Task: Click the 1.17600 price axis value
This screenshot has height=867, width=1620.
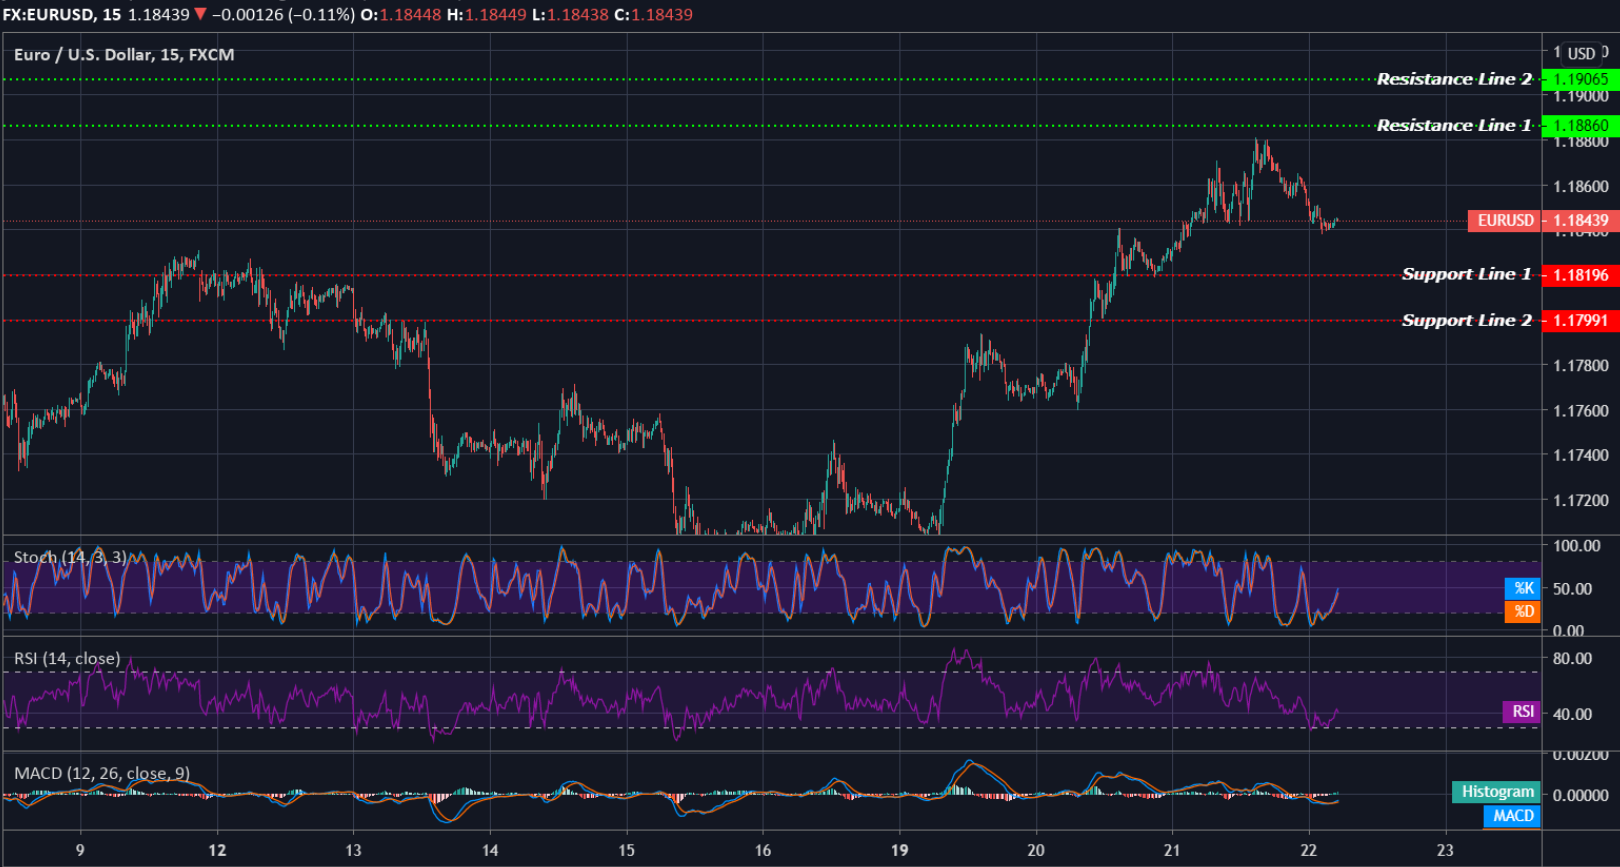Action: [1580, 410]
